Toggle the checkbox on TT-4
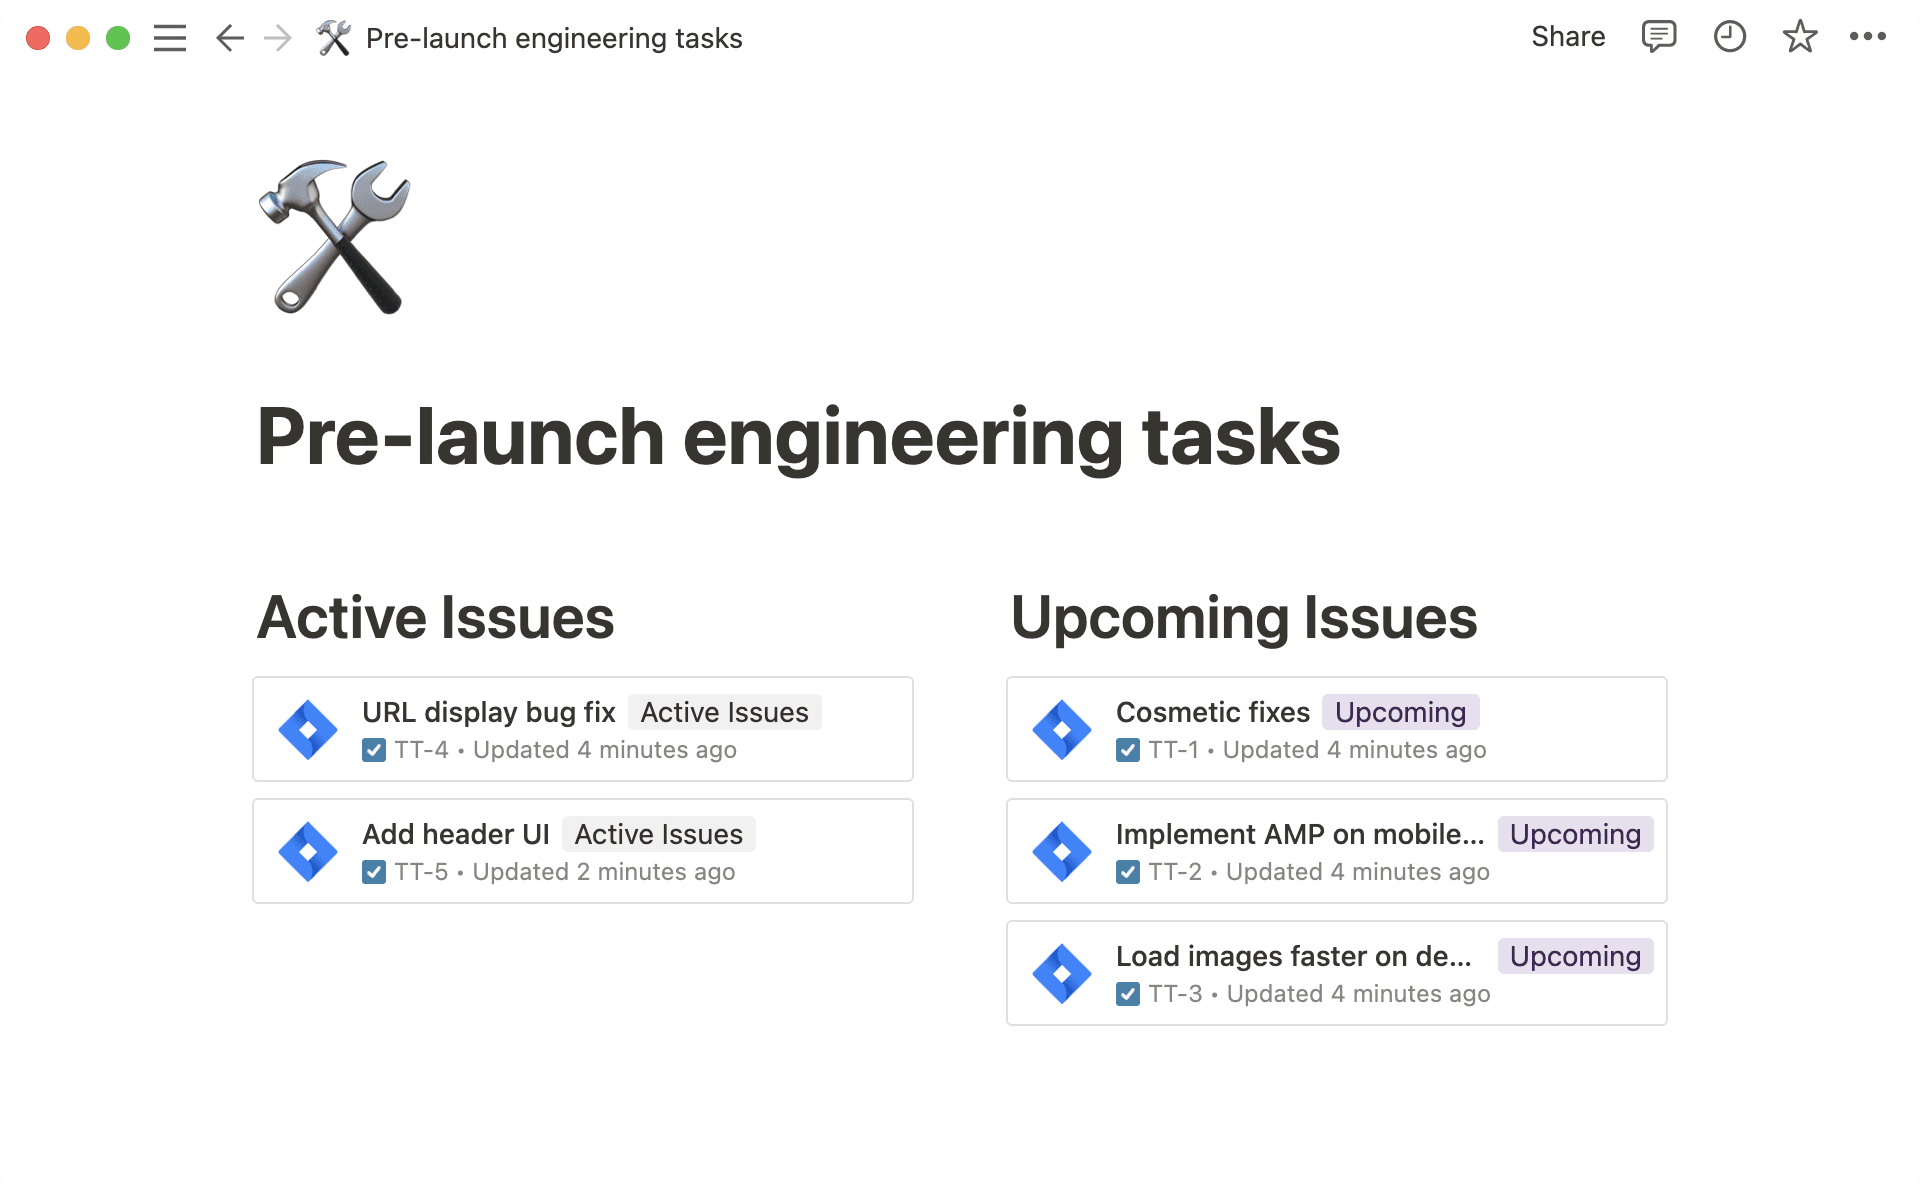1920x1200 pixels. [374, 749]
